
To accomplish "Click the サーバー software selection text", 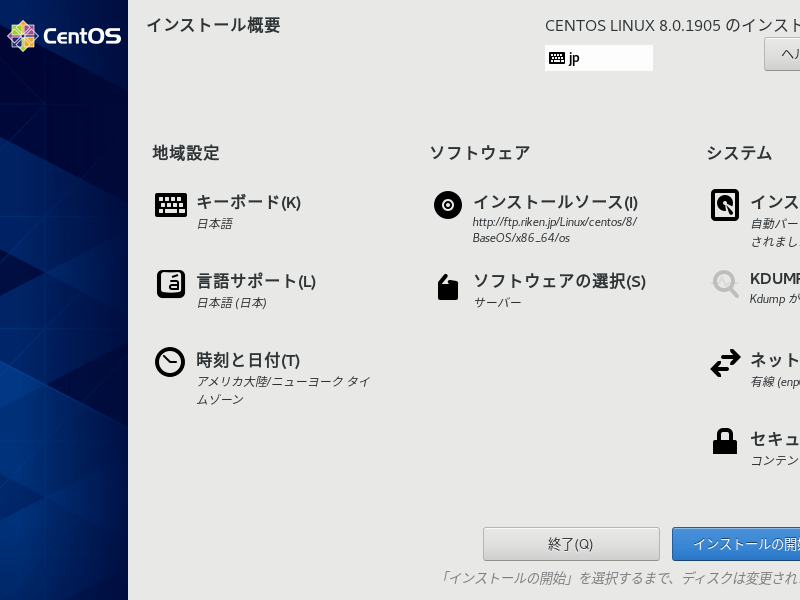I will click(x=498, y=303).
